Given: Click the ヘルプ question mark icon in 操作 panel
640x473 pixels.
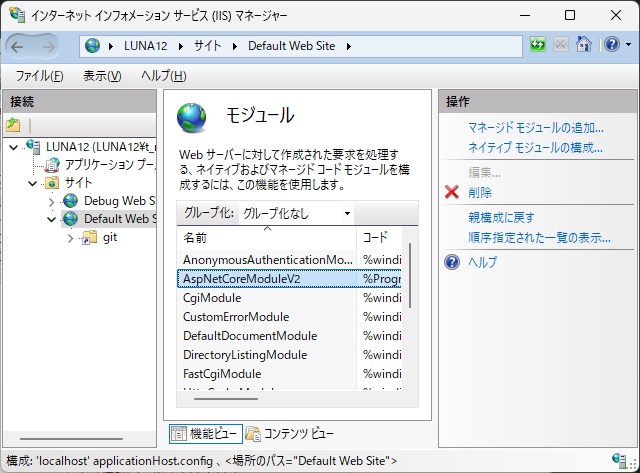Looking at the screenshot, I should [x=452, y=262].
